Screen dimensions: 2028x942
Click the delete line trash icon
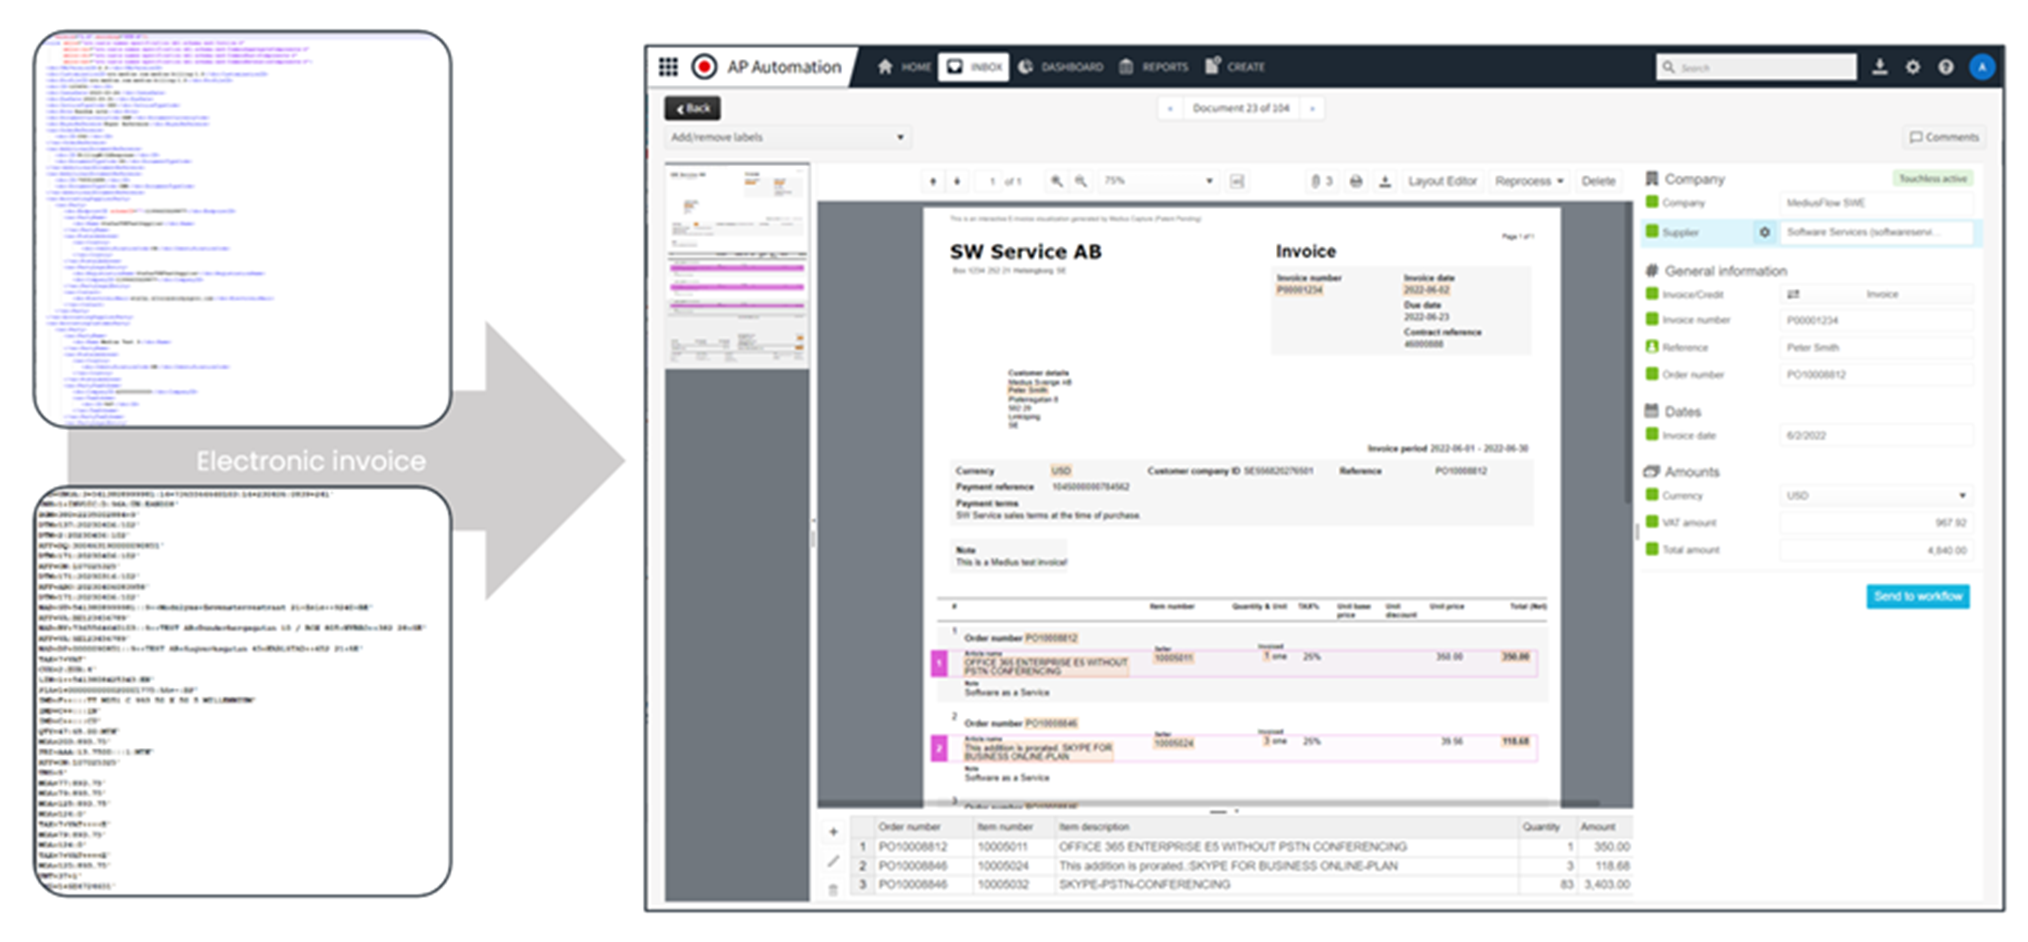click(833, 889)
